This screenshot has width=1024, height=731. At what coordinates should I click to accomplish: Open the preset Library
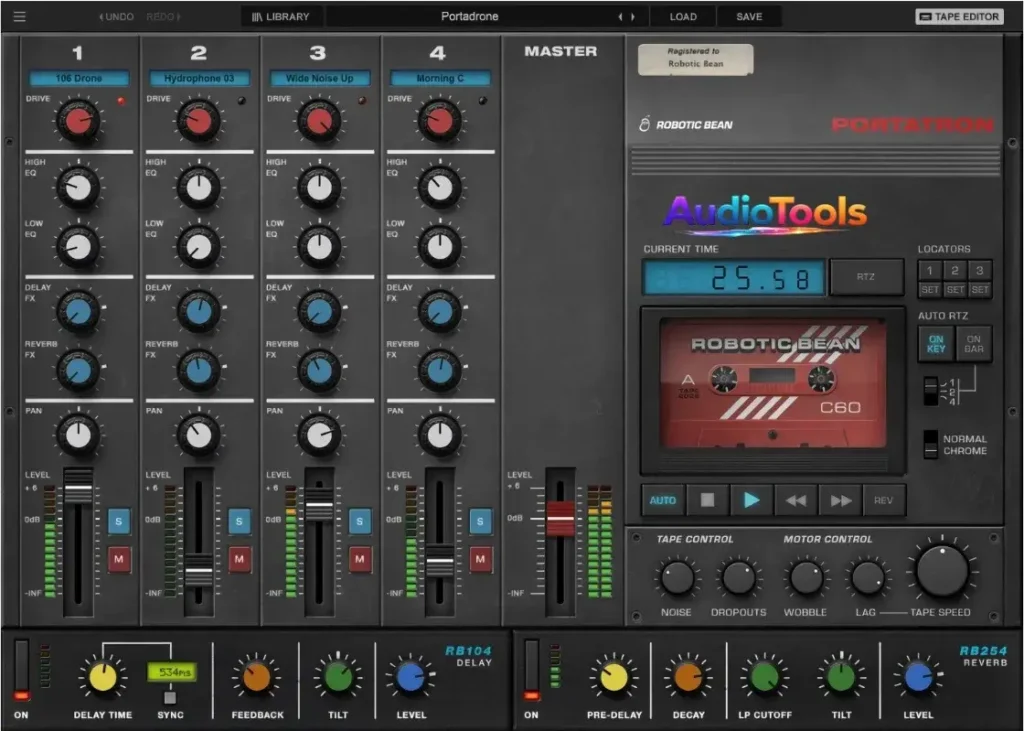280,17
